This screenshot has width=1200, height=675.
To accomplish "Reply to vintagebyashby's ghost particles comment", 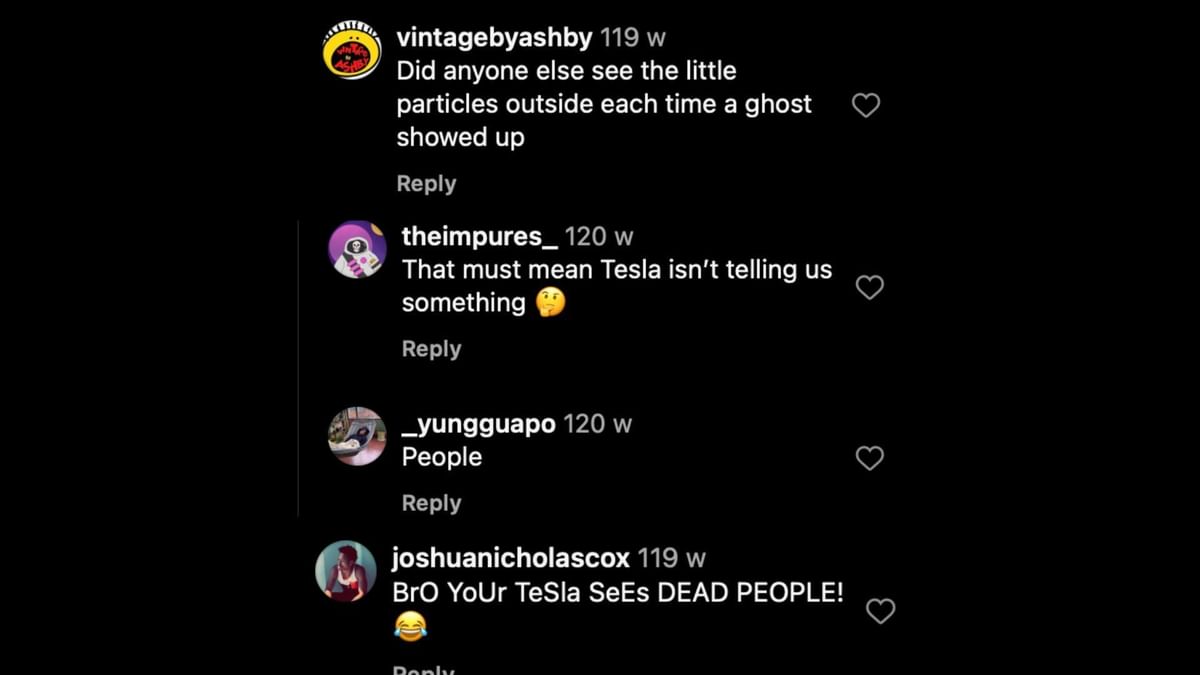I will (x=427, y=183).
